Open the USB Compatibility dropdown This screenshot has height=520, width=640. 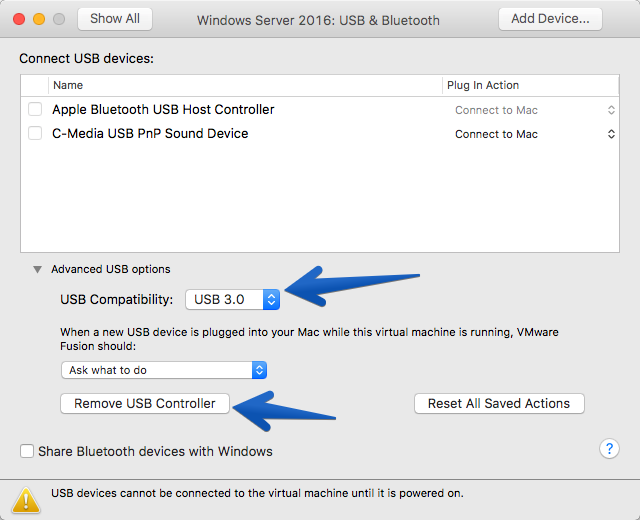point(232,300)
